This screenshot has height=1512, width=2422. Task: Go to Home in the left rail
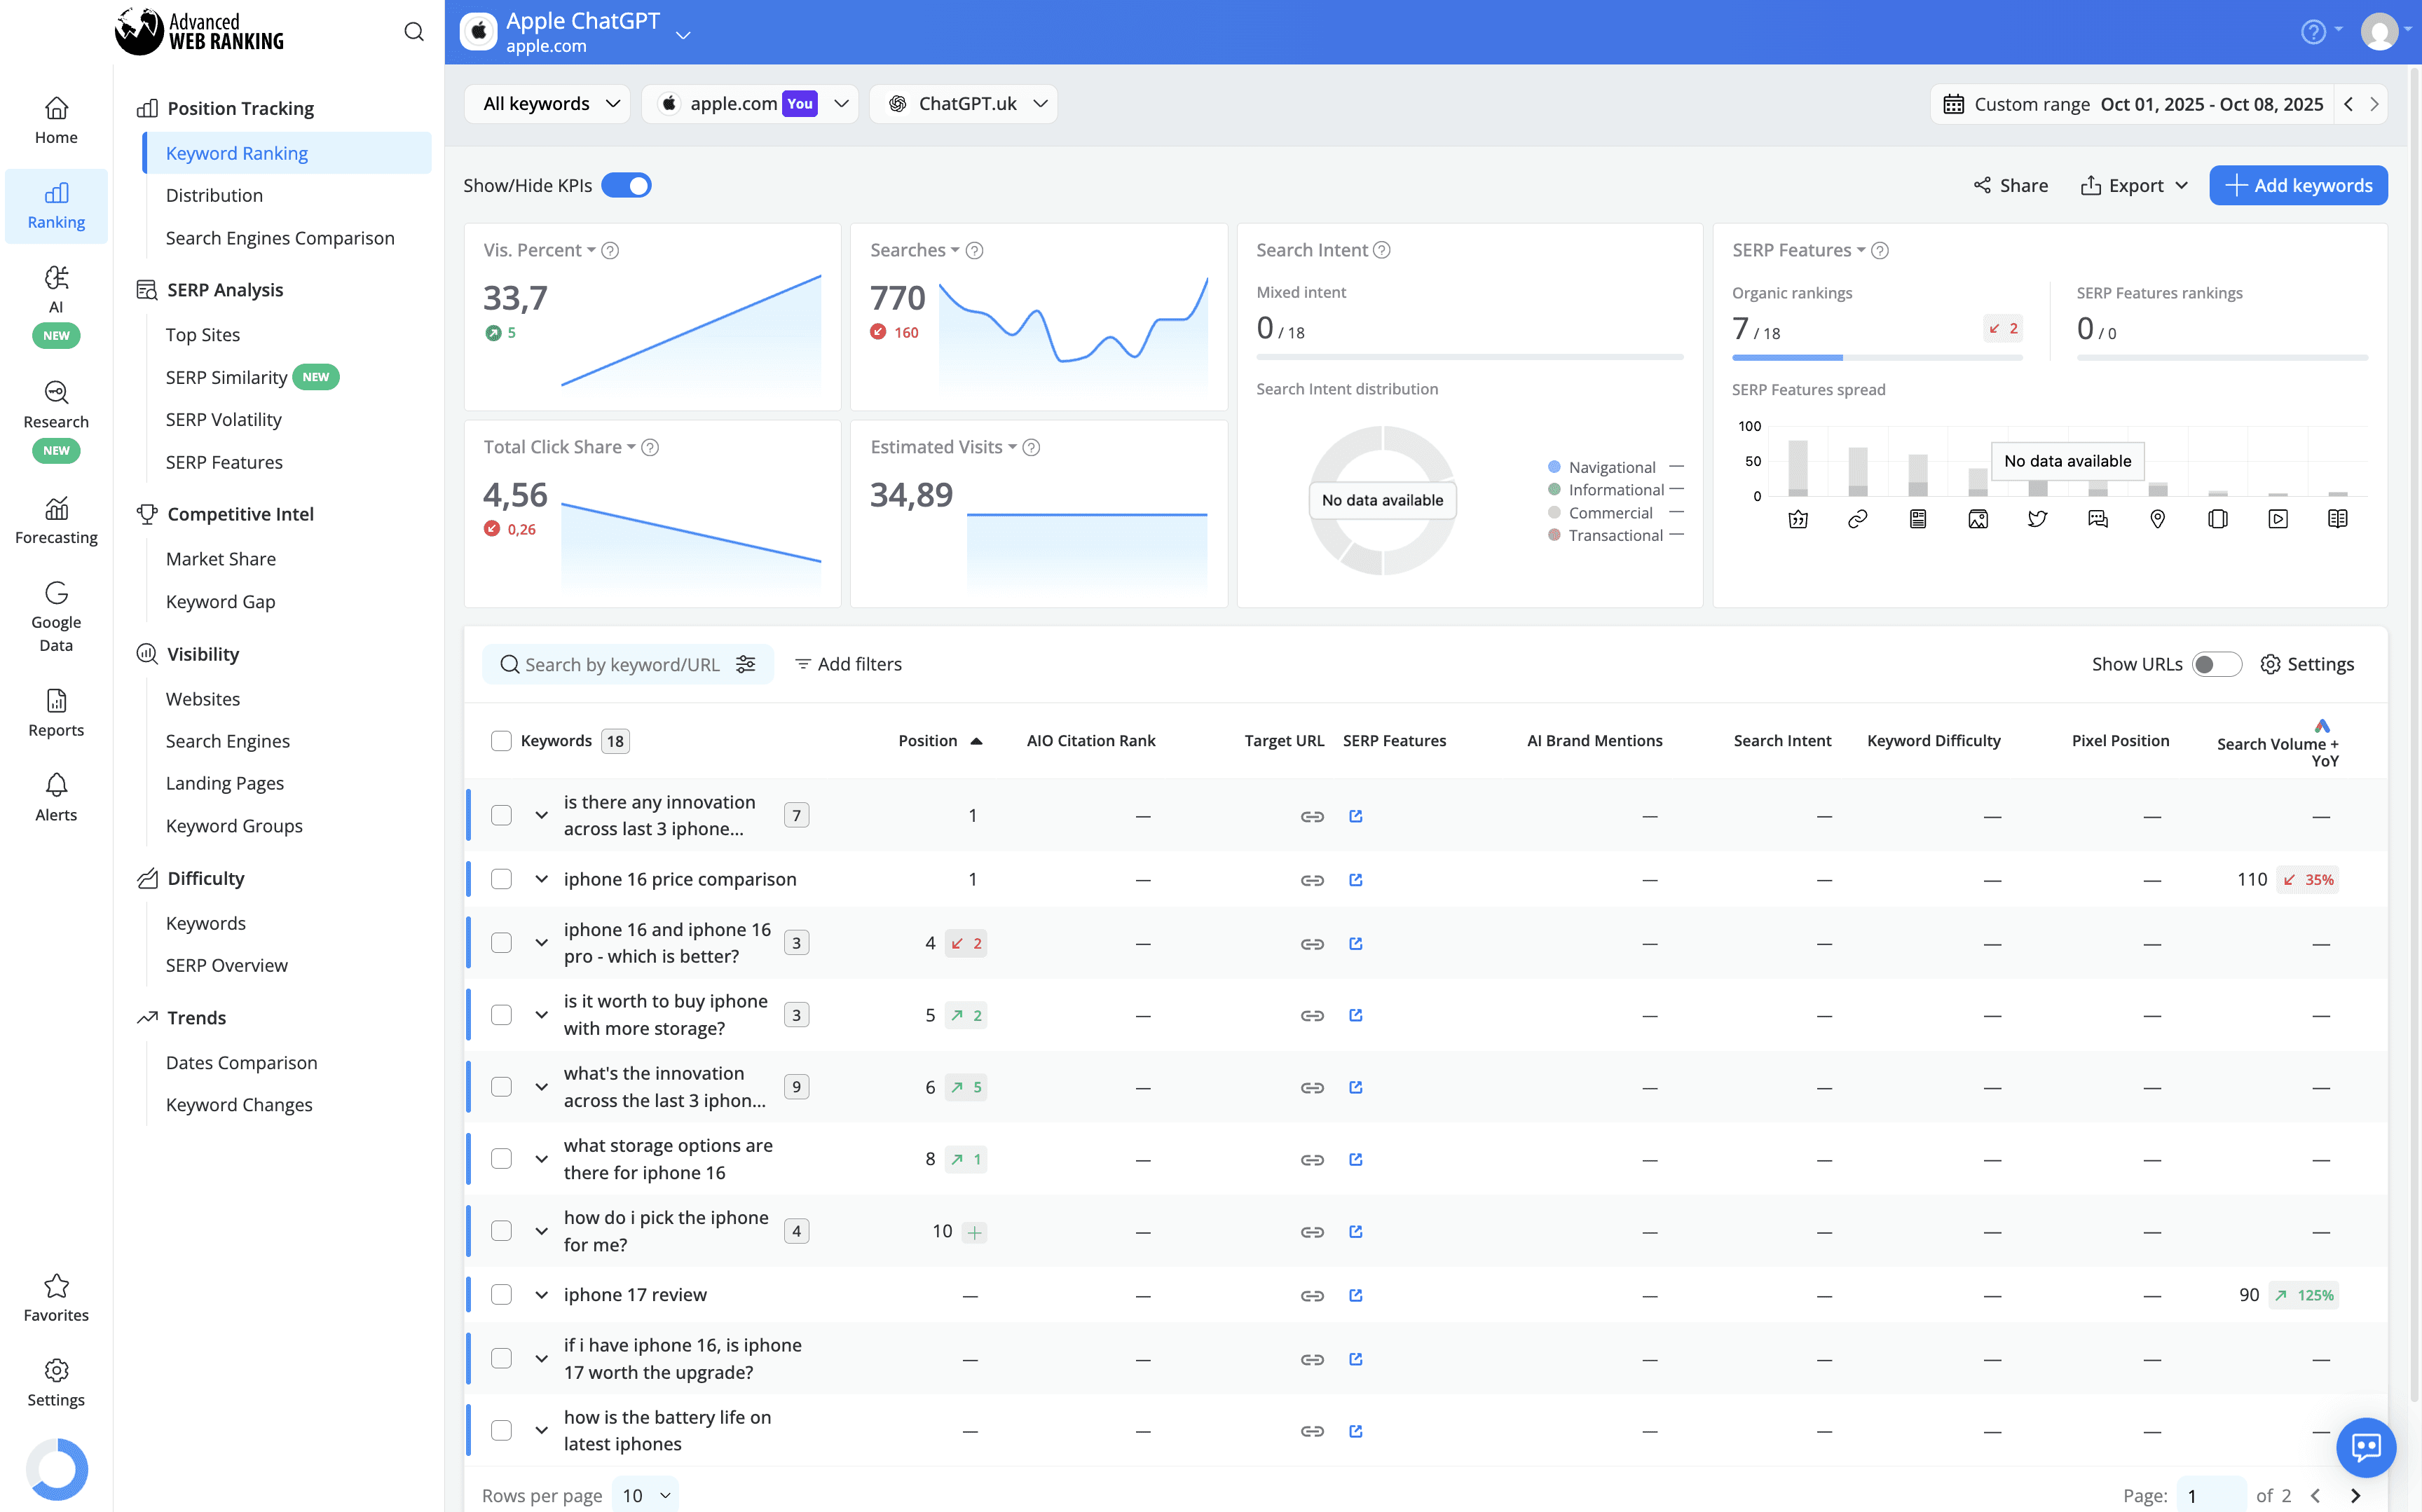[56, 121]
